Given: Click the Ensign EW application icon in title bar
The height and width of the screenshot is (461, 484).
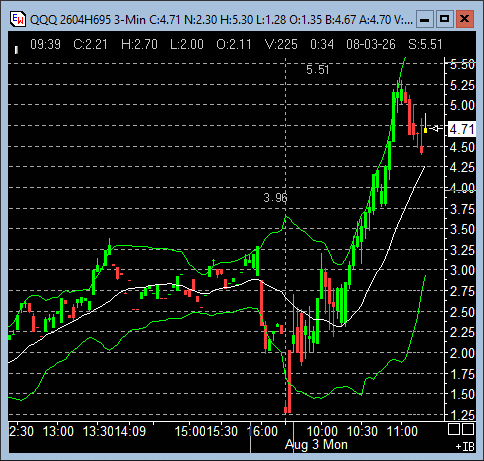Looking at the screenshot, I should click(x=17, y=19).
